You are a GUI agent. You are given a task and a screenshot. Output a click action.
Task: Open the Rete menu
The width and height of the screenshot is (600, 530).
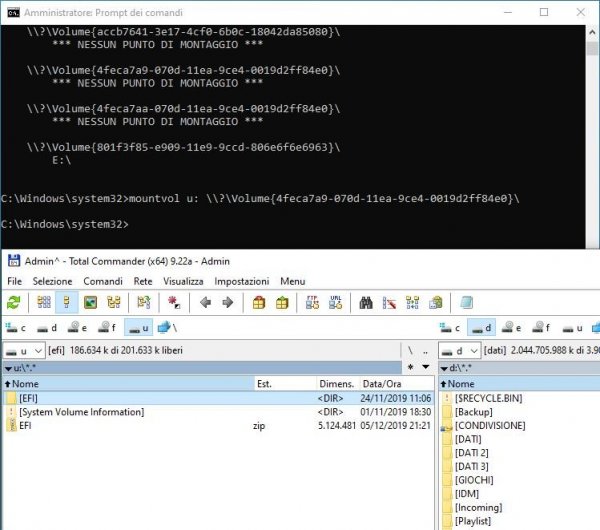click(143, 281)
